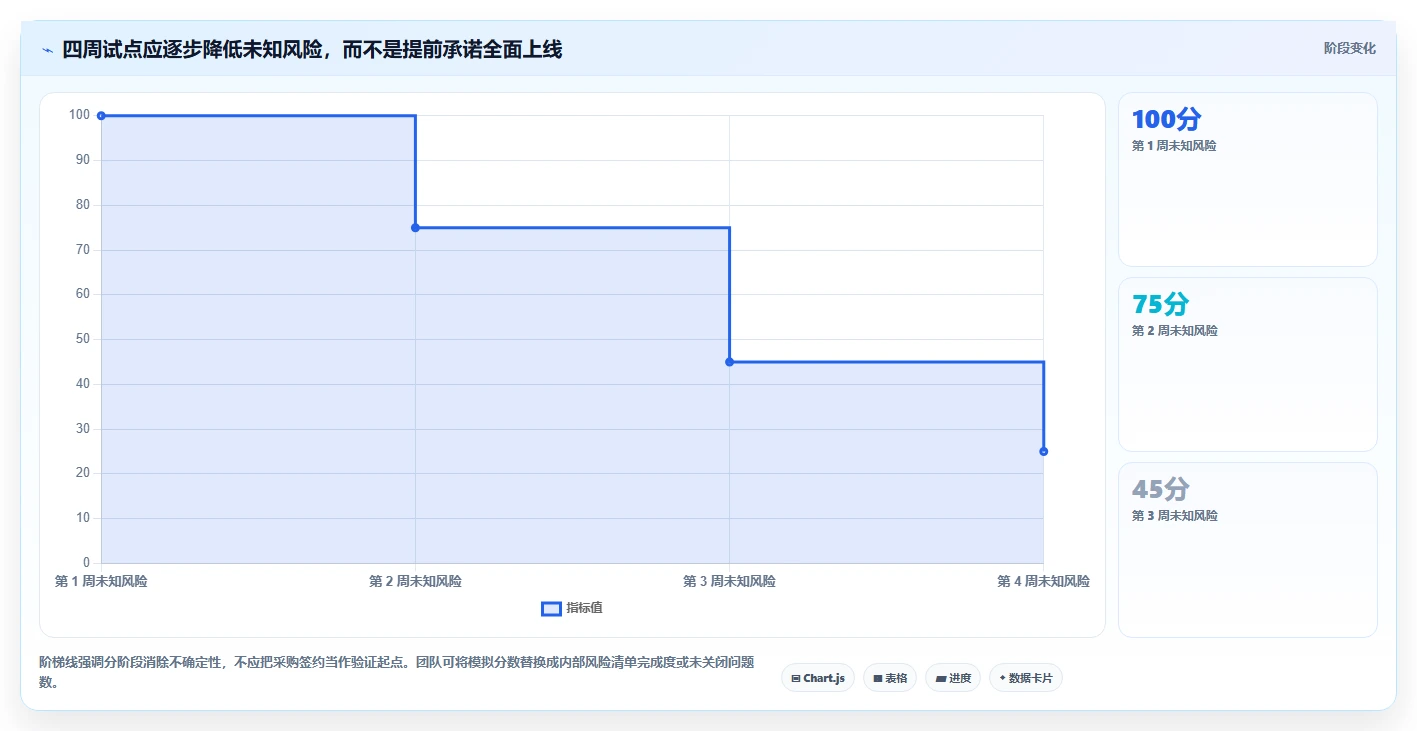The height and width of the screenshot is (731, 1417).
Task: Click the 阶段变化 label in header
Action: tap(1350, 48)
